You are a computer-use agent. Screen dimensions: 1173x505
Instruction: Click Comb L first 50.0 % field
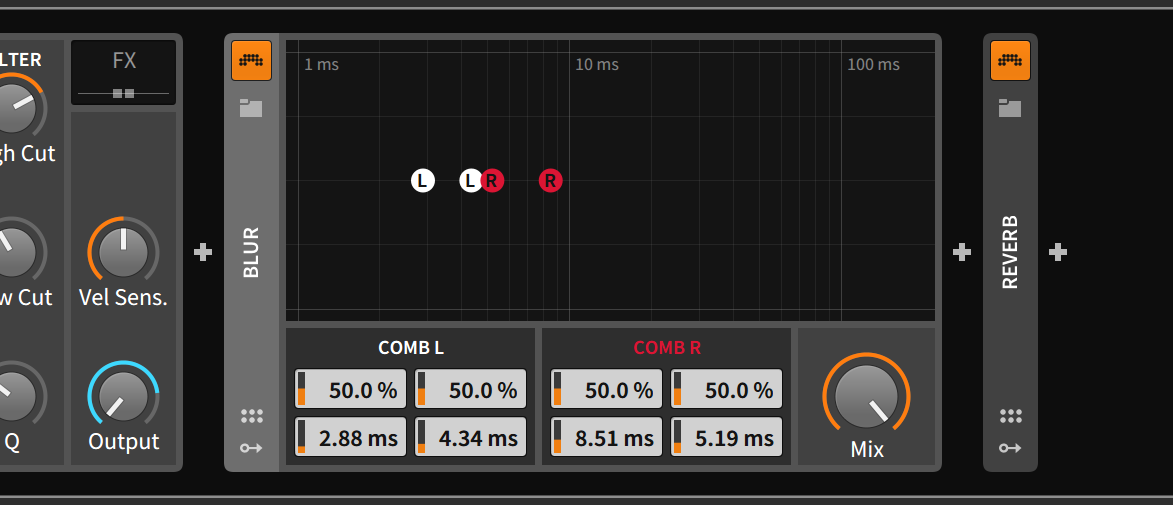(x=351, y=389)
